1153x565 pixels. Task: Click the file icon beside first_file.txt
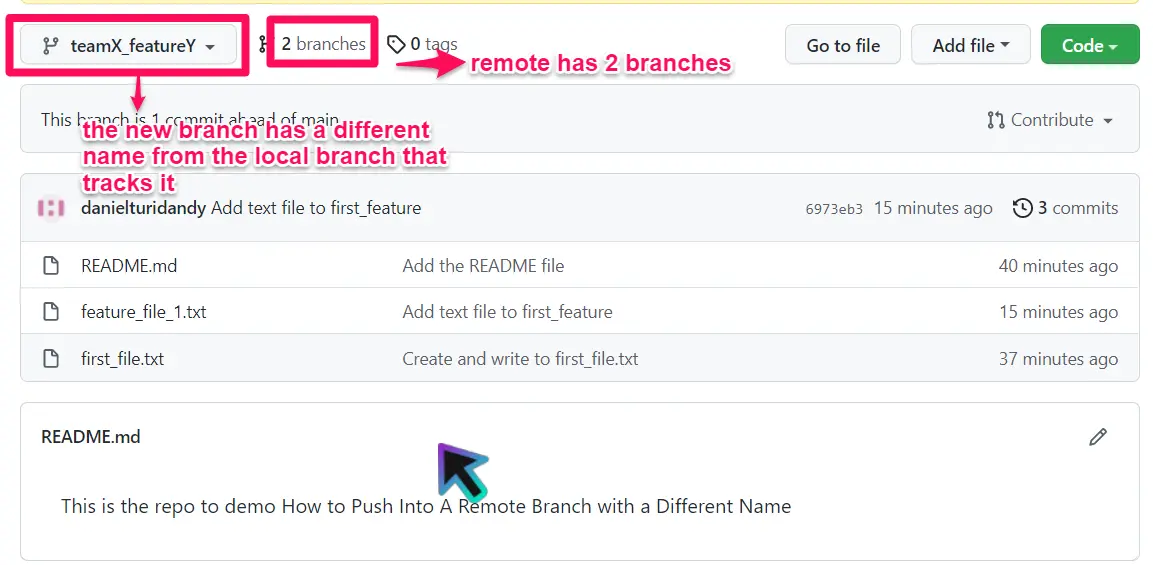tap(51, 359)
